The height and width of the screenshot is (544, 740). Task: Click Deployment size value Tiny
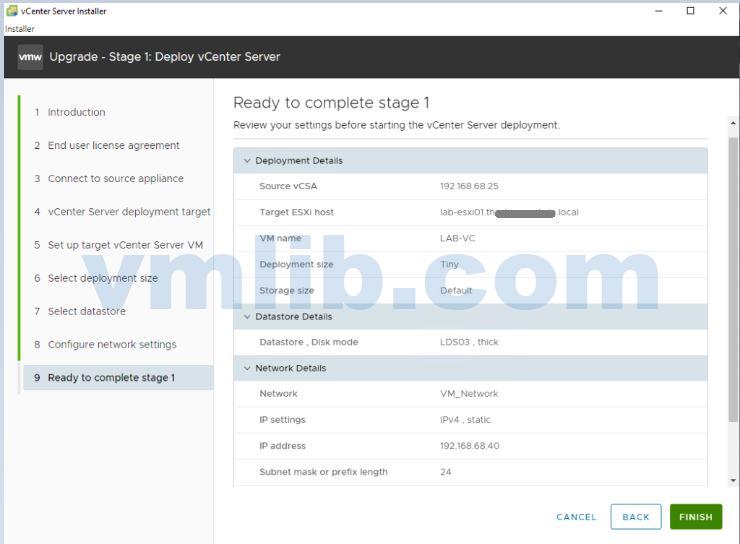(x=449, y=264)
